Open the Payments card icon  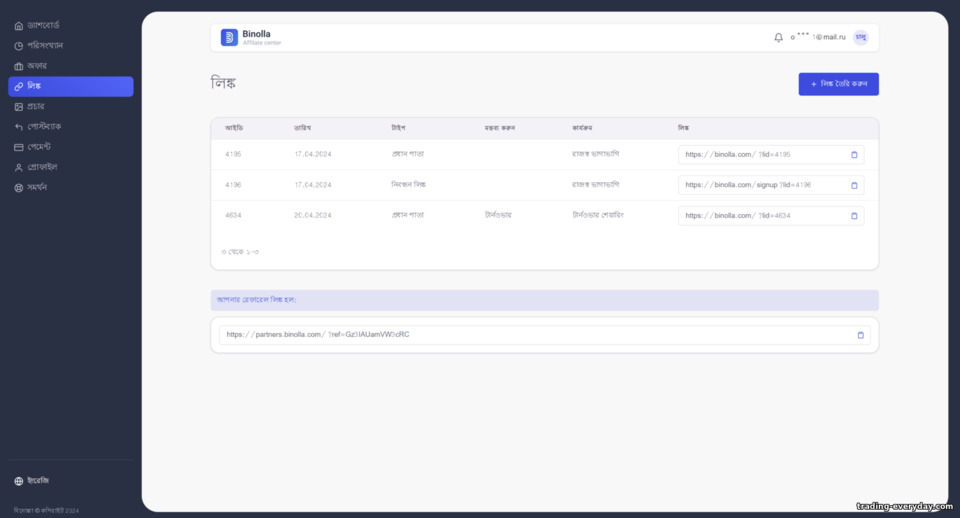18,147
